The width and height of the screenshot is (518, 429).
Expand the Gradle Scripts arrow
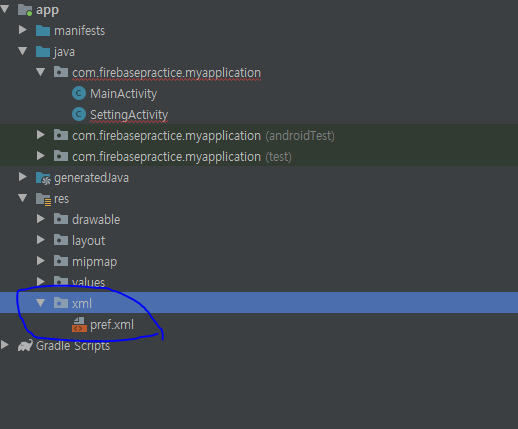pyautogui.click(x=5, y=345)
